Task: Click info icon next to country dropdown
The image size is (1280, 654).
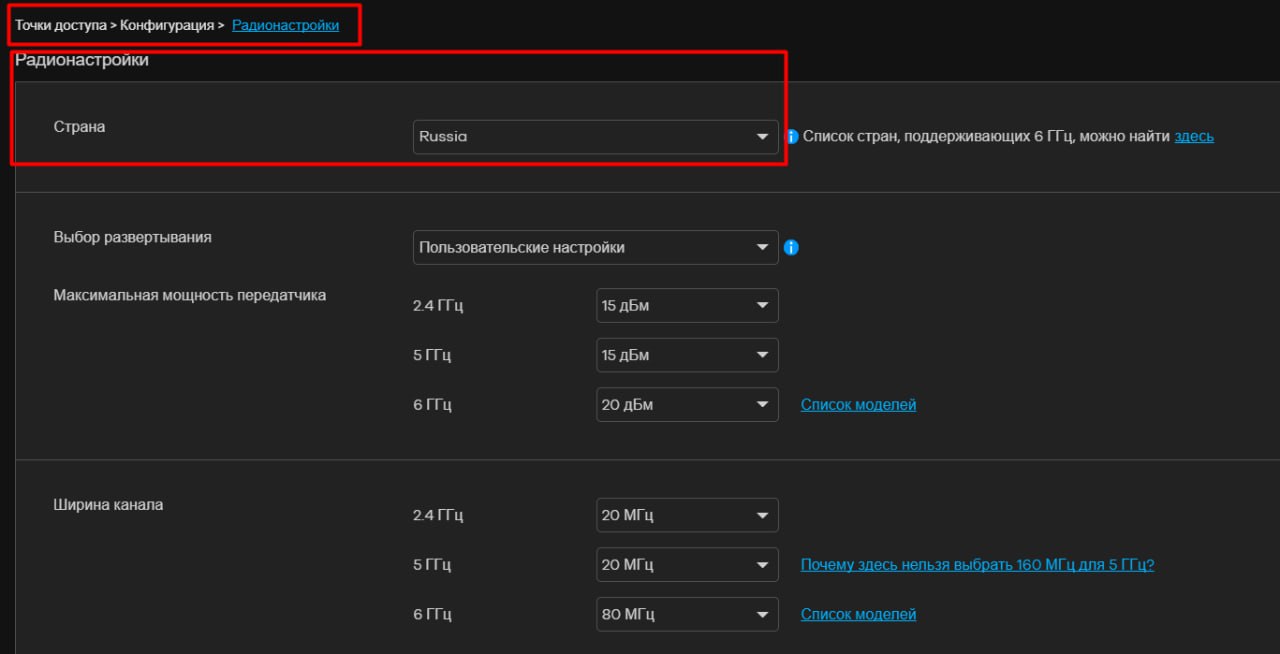Action: tap(792, 137)
